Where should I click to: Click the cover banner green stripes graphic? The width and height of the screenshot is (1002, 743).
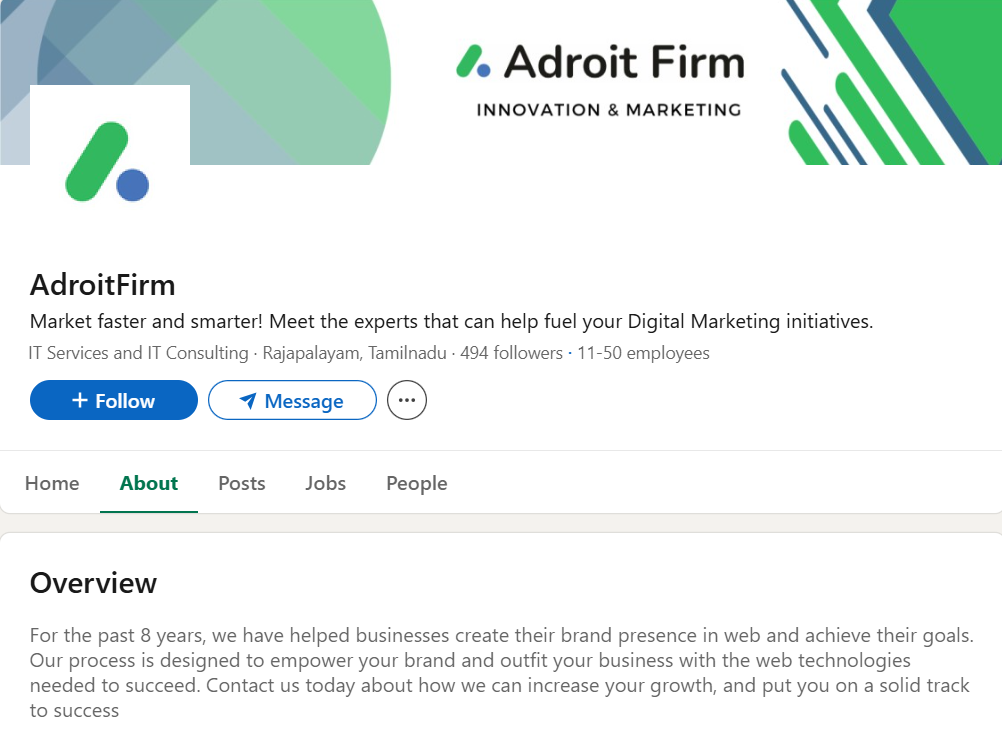point(891,82)
